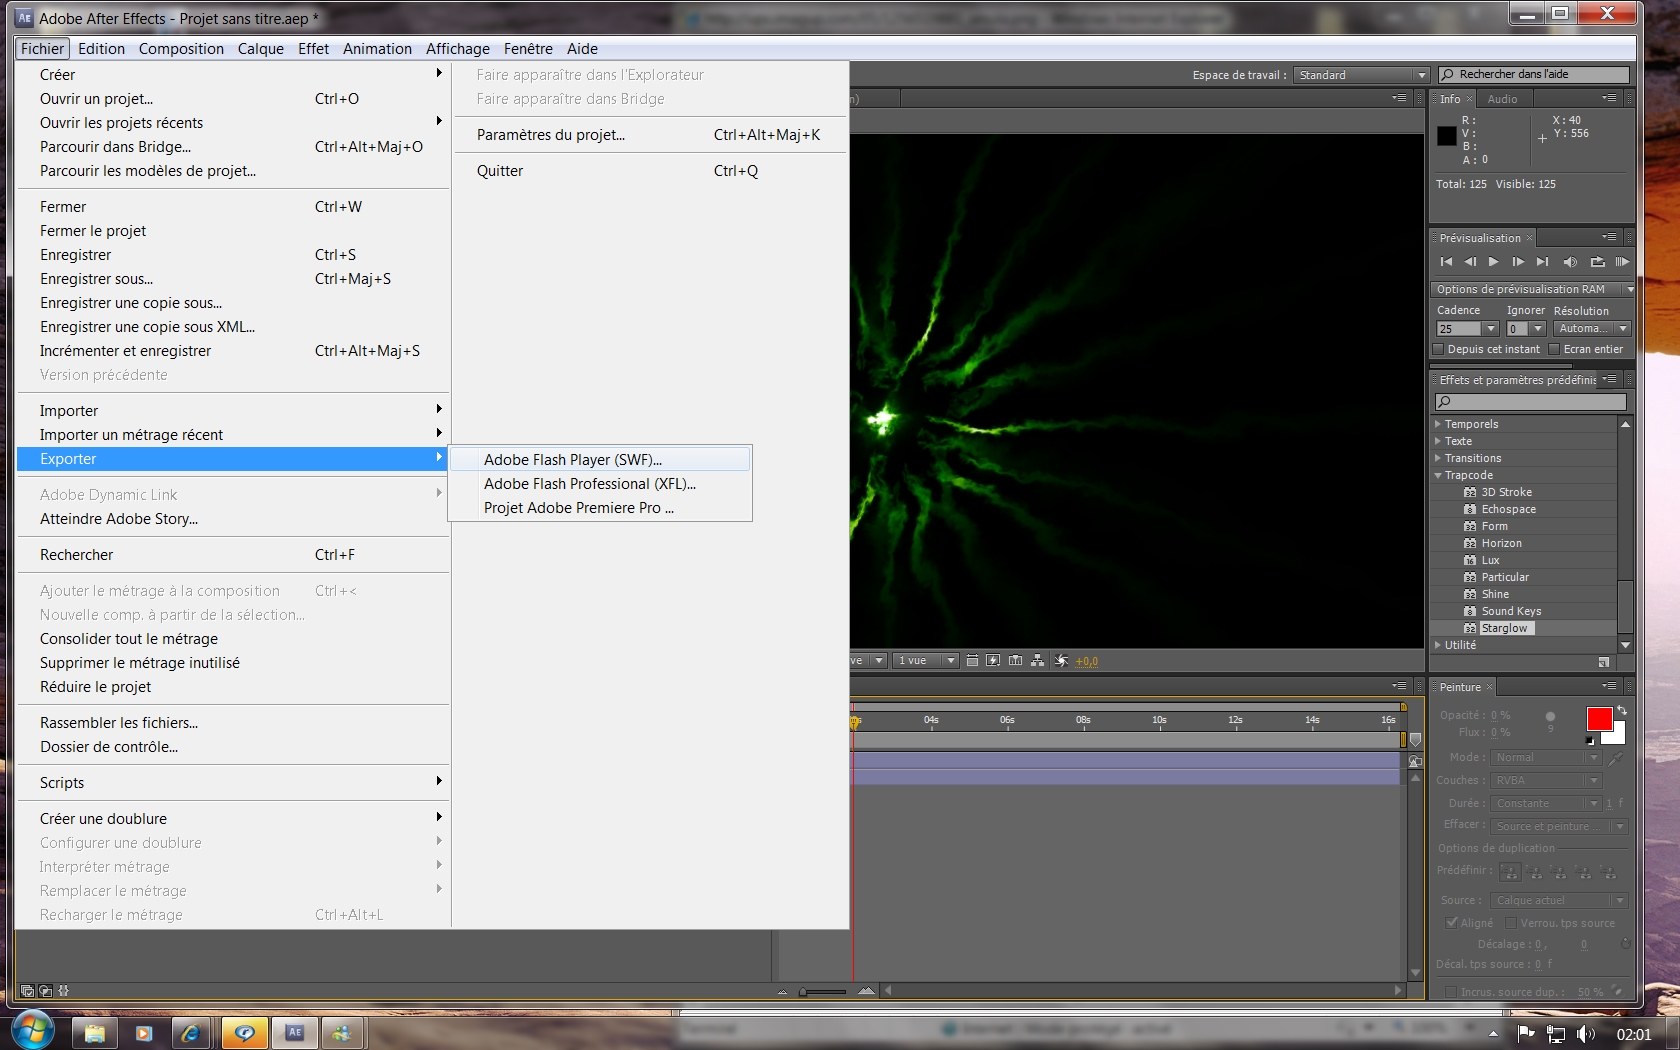Open Mode Normal dropdown in Peinture
The width and height of the screenshot is (1680, 1050).
[1545, 758]
